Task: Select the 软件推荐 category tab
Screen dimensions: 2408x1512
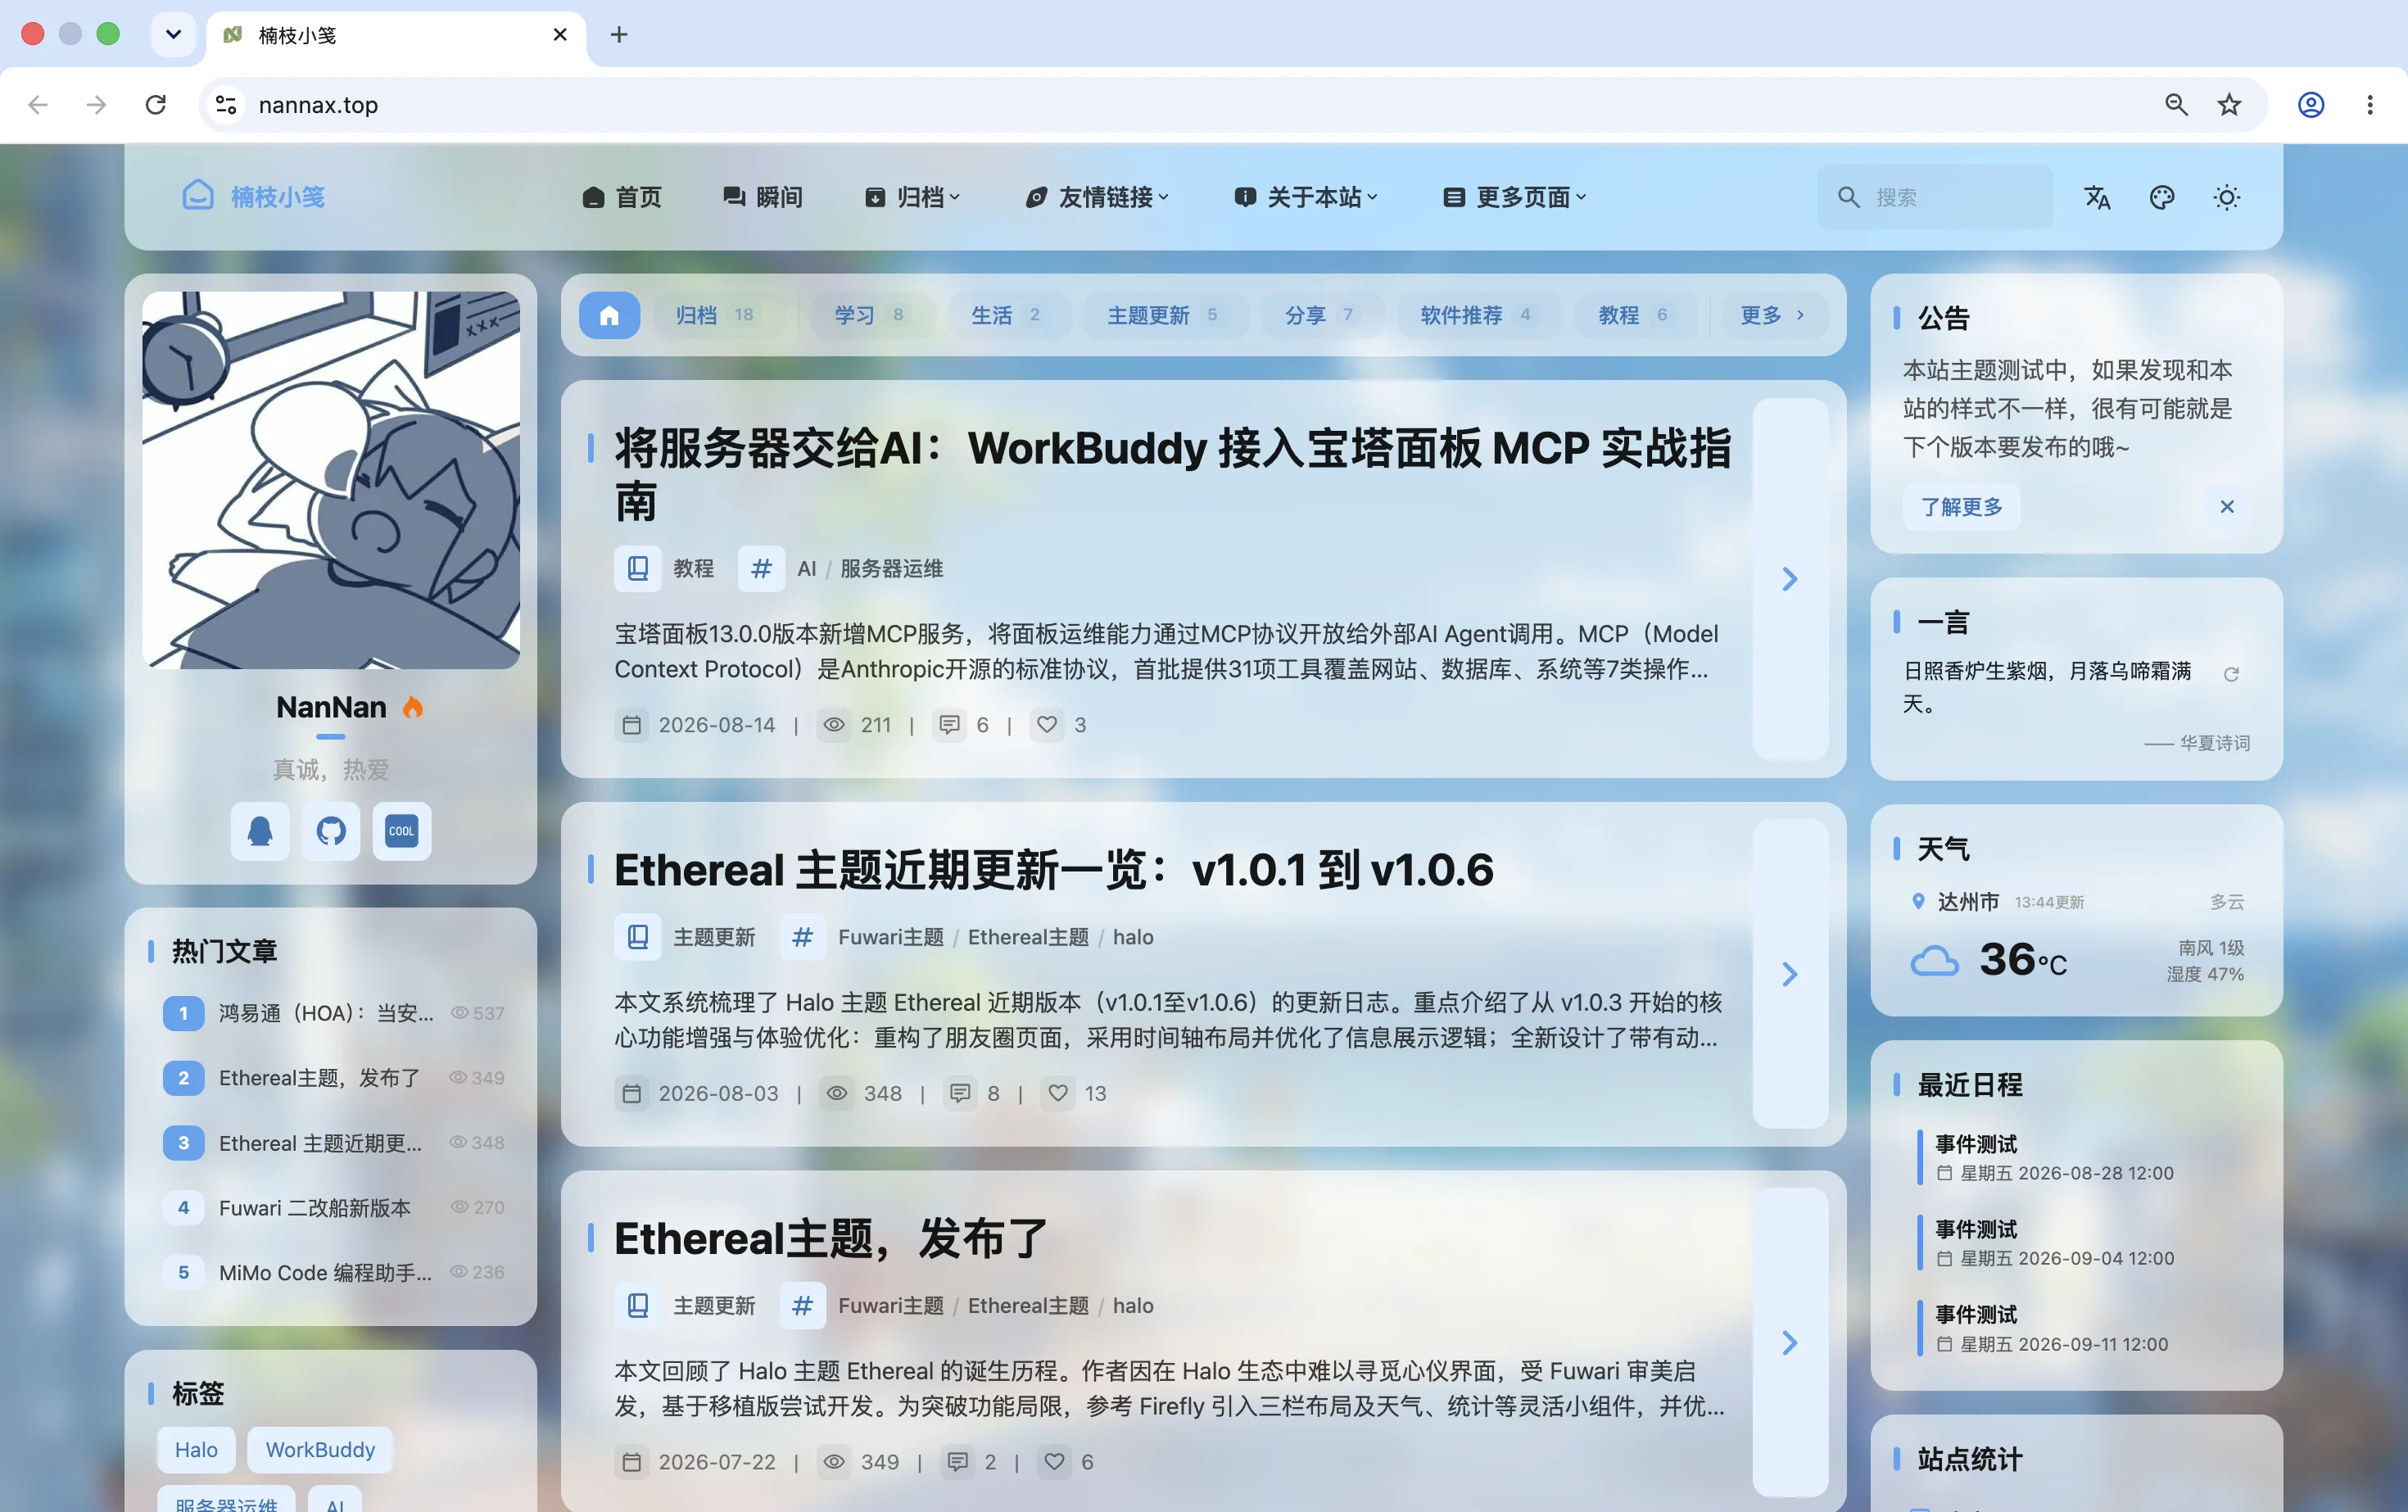Action: (1479, 315)
